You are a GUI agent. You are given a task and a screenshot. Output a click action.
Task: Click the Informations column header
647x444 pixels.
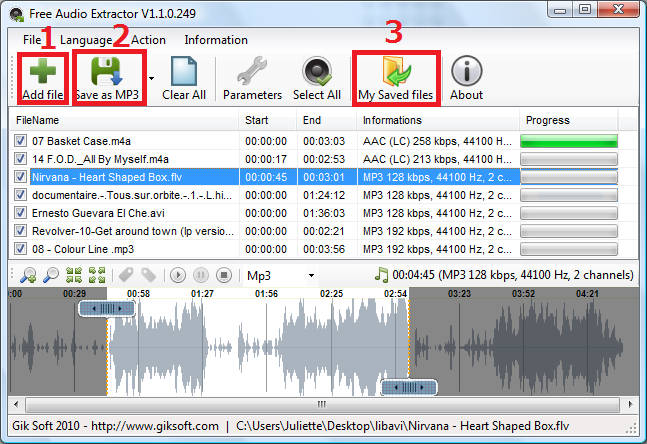[438, 120]
